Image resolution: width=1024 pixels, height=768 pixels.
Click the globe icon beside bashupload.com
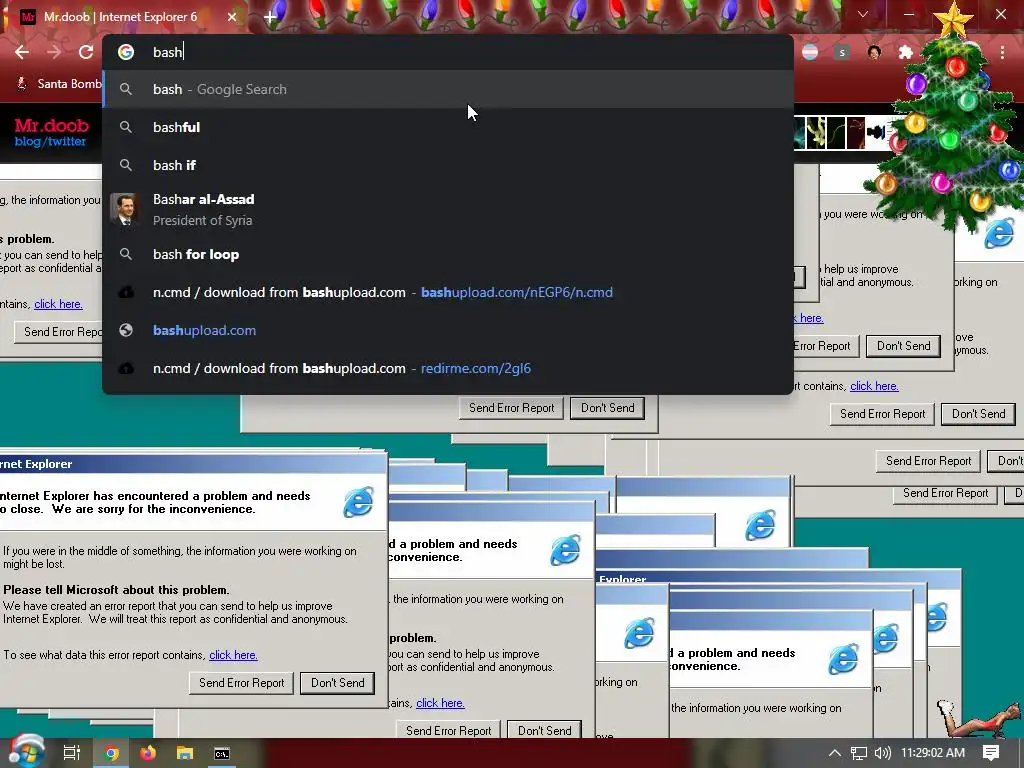coord(126,330)
